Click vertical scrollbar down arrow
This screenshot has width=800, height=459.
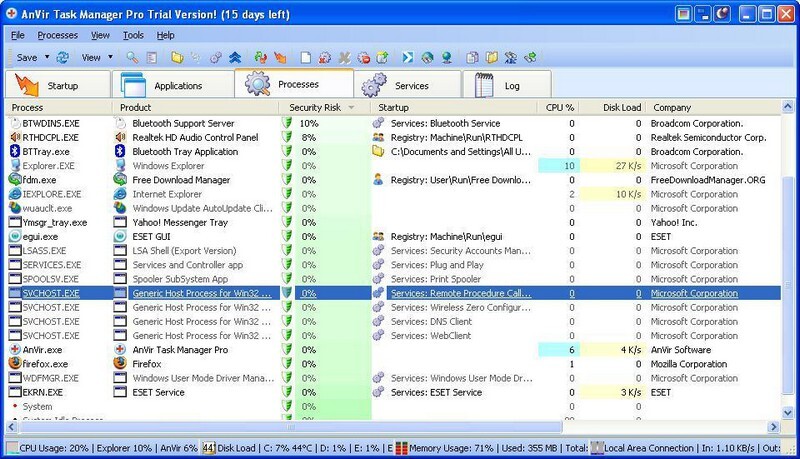coord(788,412)
